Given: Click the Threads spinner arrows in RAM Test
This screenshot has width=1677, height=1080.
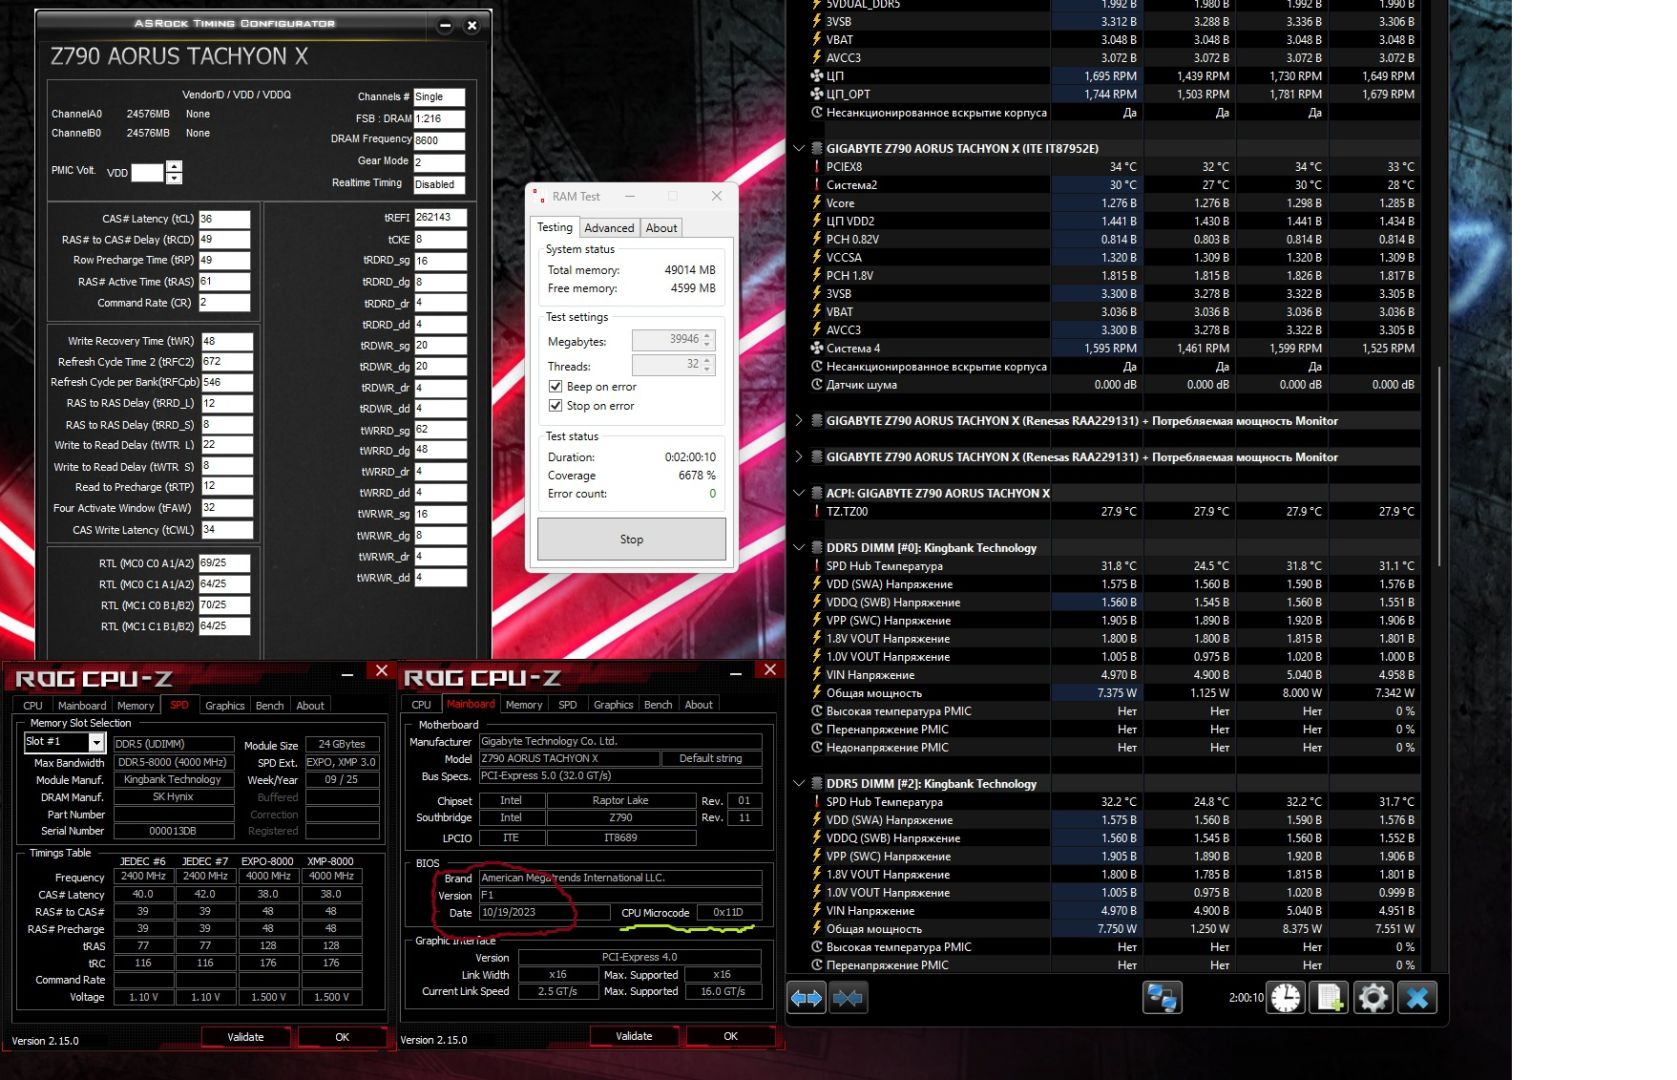Looking at the screenshot, I should click(707, 365).
